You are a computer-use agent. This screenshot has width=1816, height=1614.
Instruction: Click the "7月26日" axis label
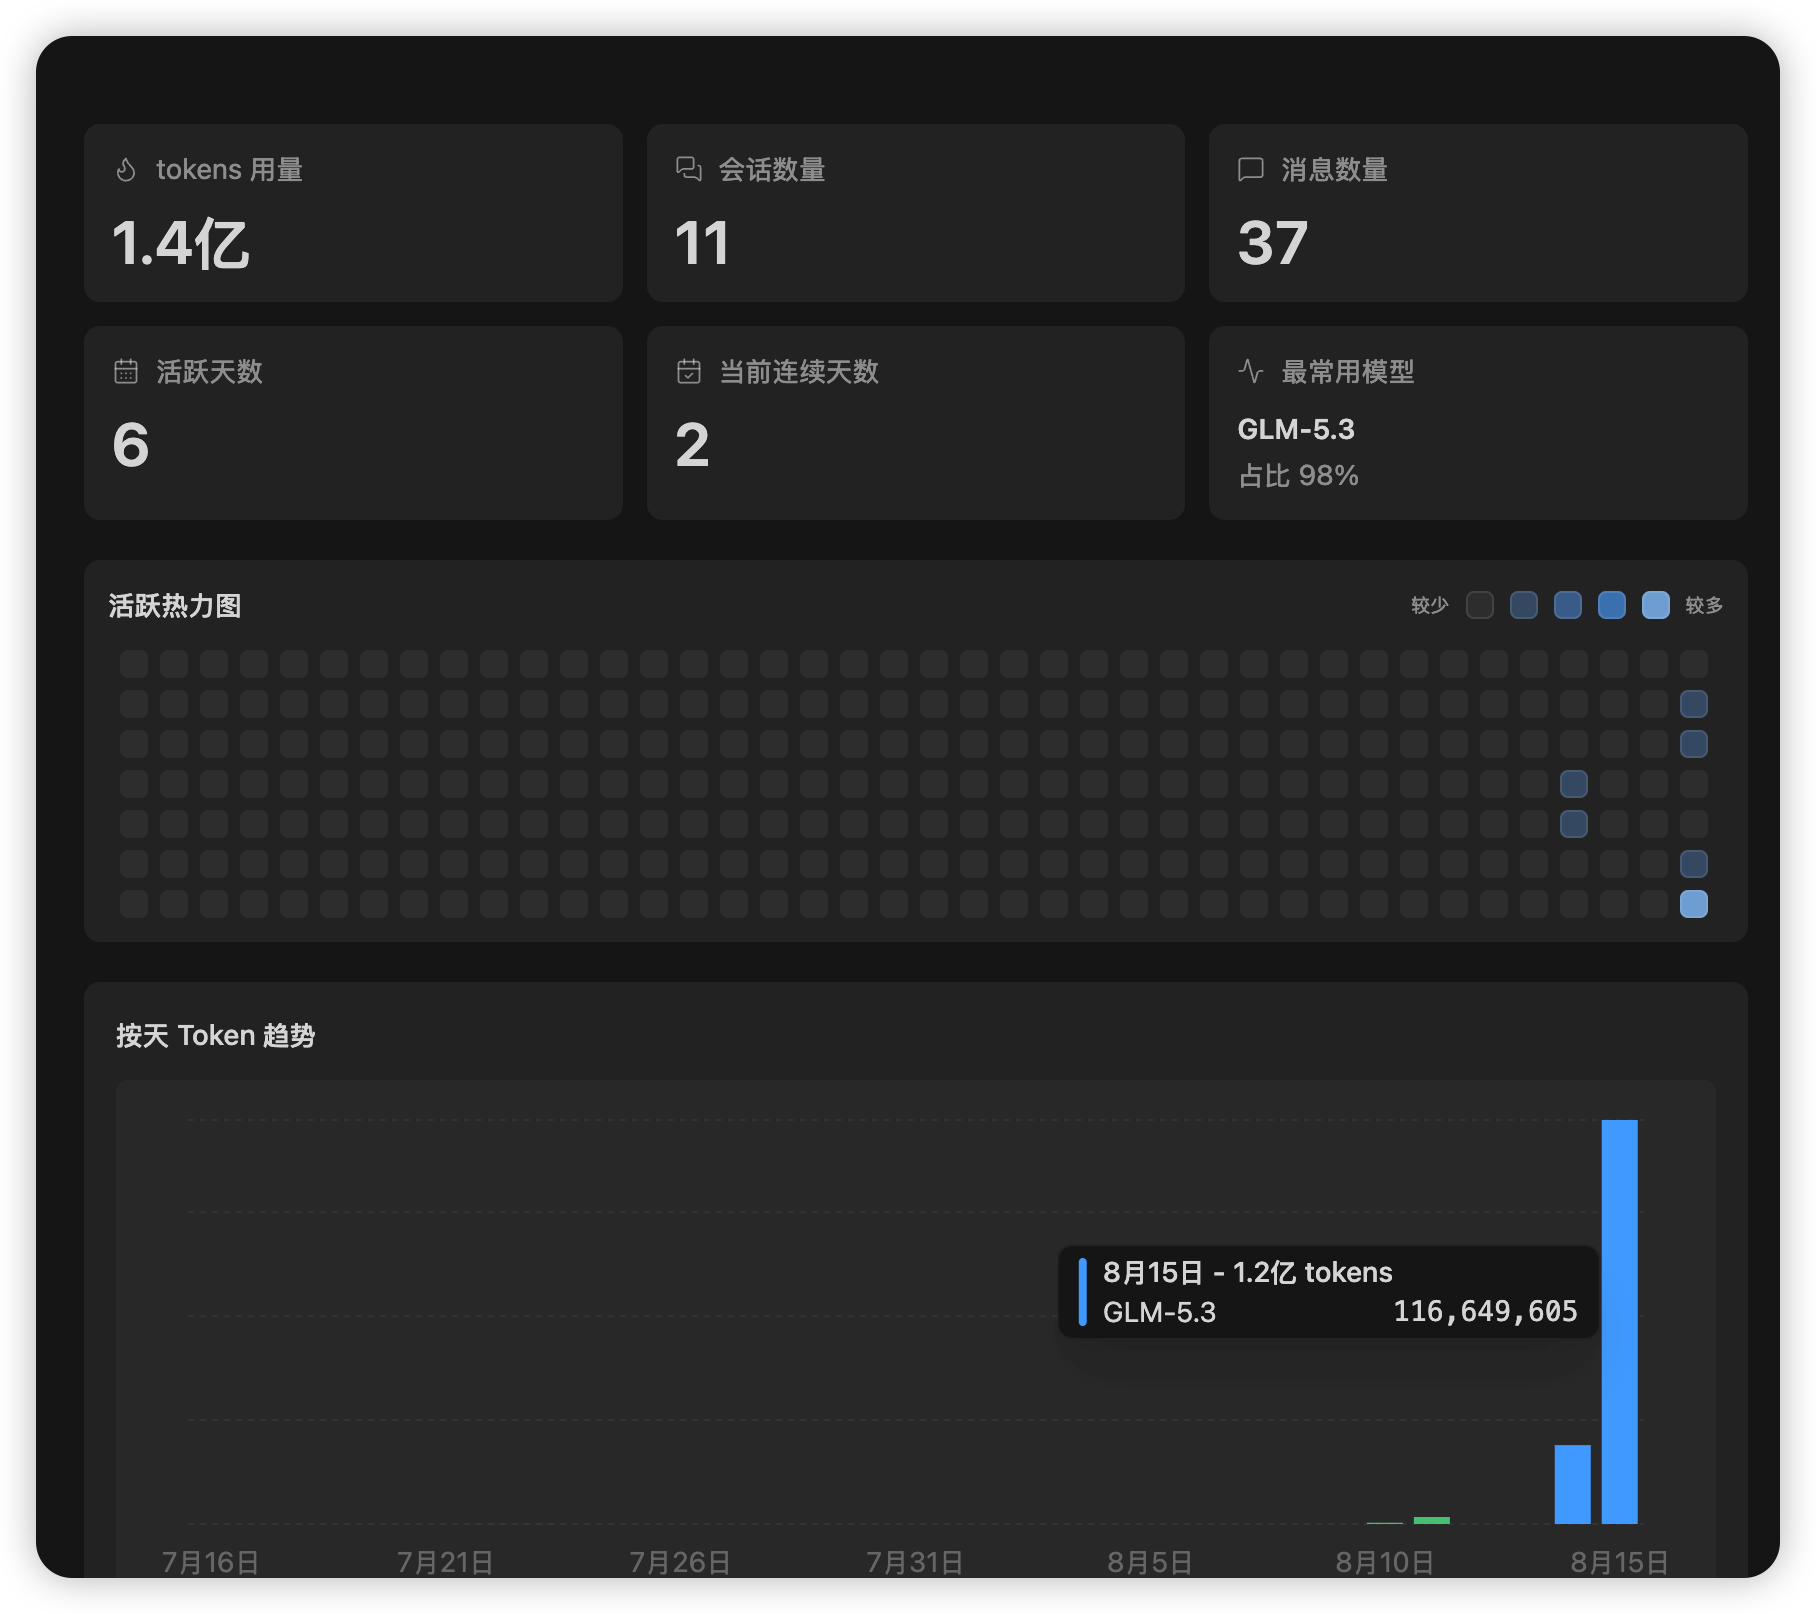pos(680,1561)
